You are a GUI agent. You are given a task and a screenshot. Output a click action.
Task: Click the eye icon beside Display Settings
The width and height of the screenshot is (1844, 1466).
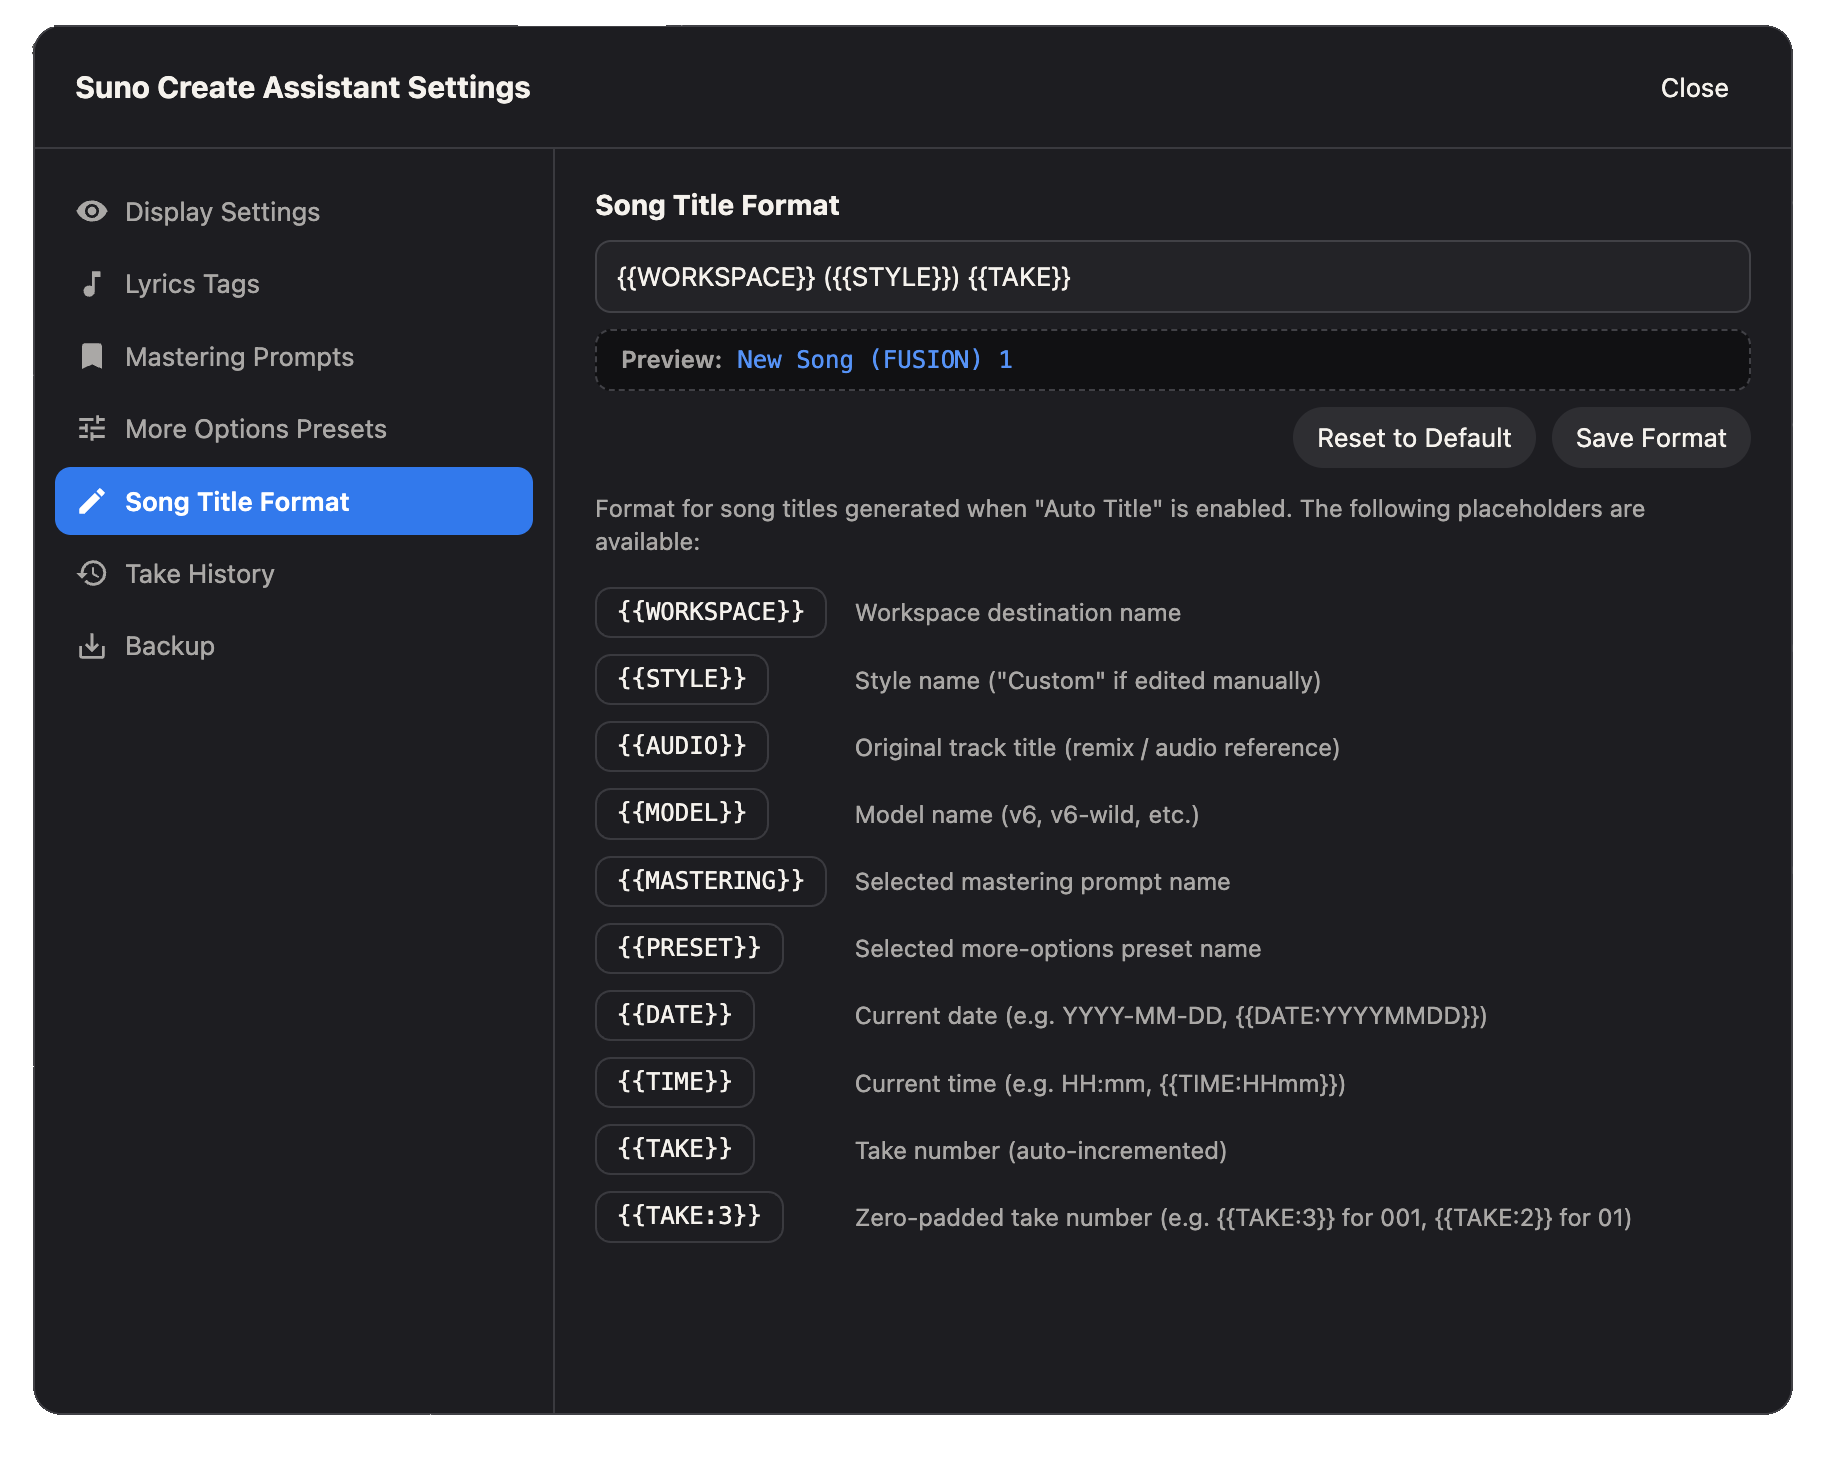click(x=92, y=212)
